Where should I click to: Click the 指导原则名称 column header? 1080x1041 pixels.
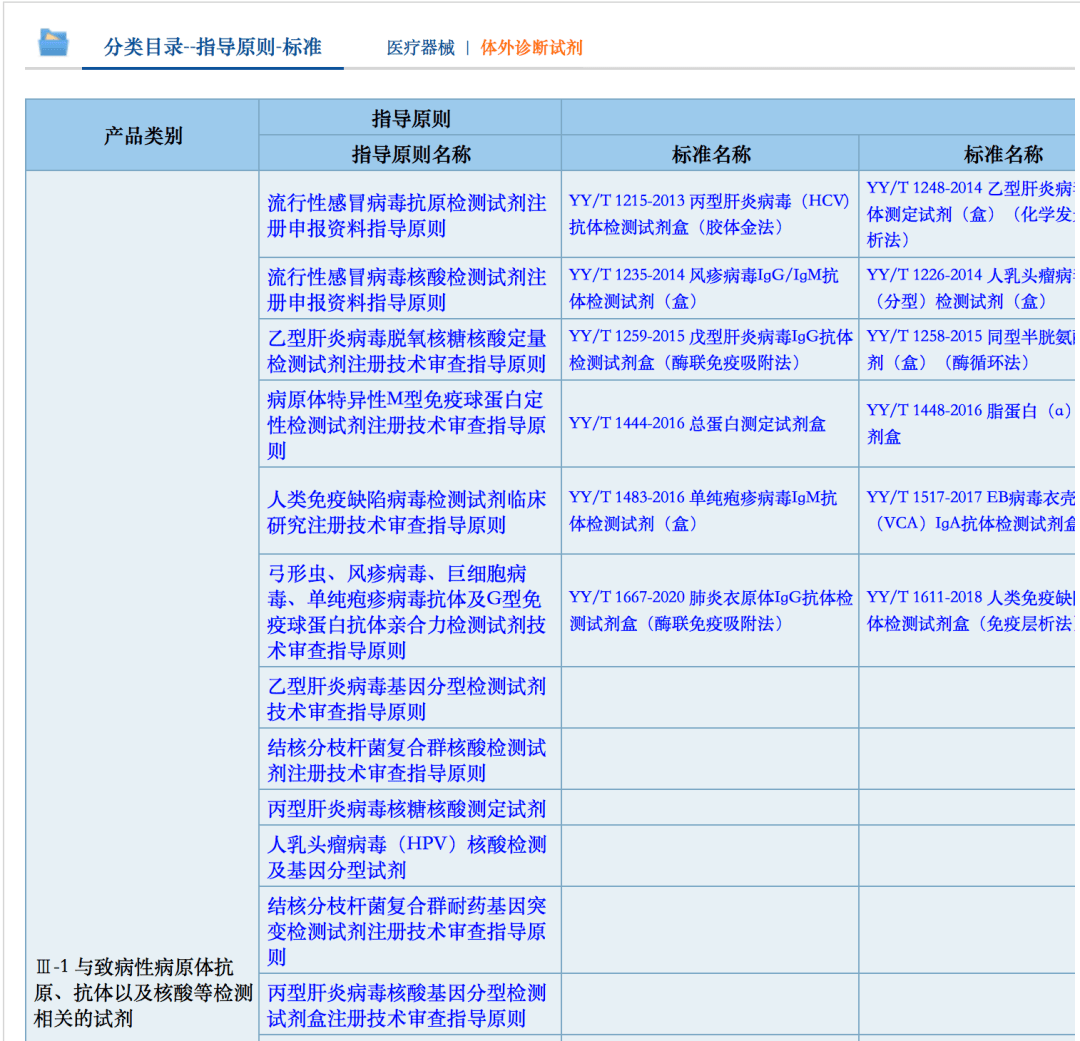click(x=411, y=153)
